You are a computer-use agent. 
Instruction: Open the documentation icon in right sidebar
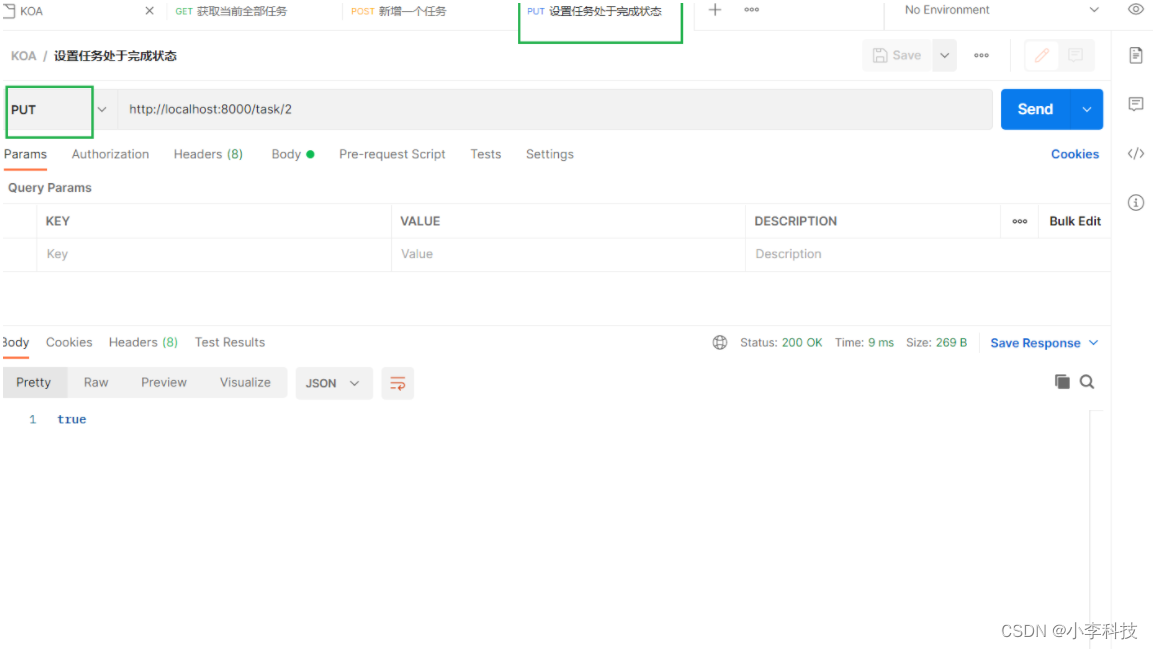(1135, 56)
